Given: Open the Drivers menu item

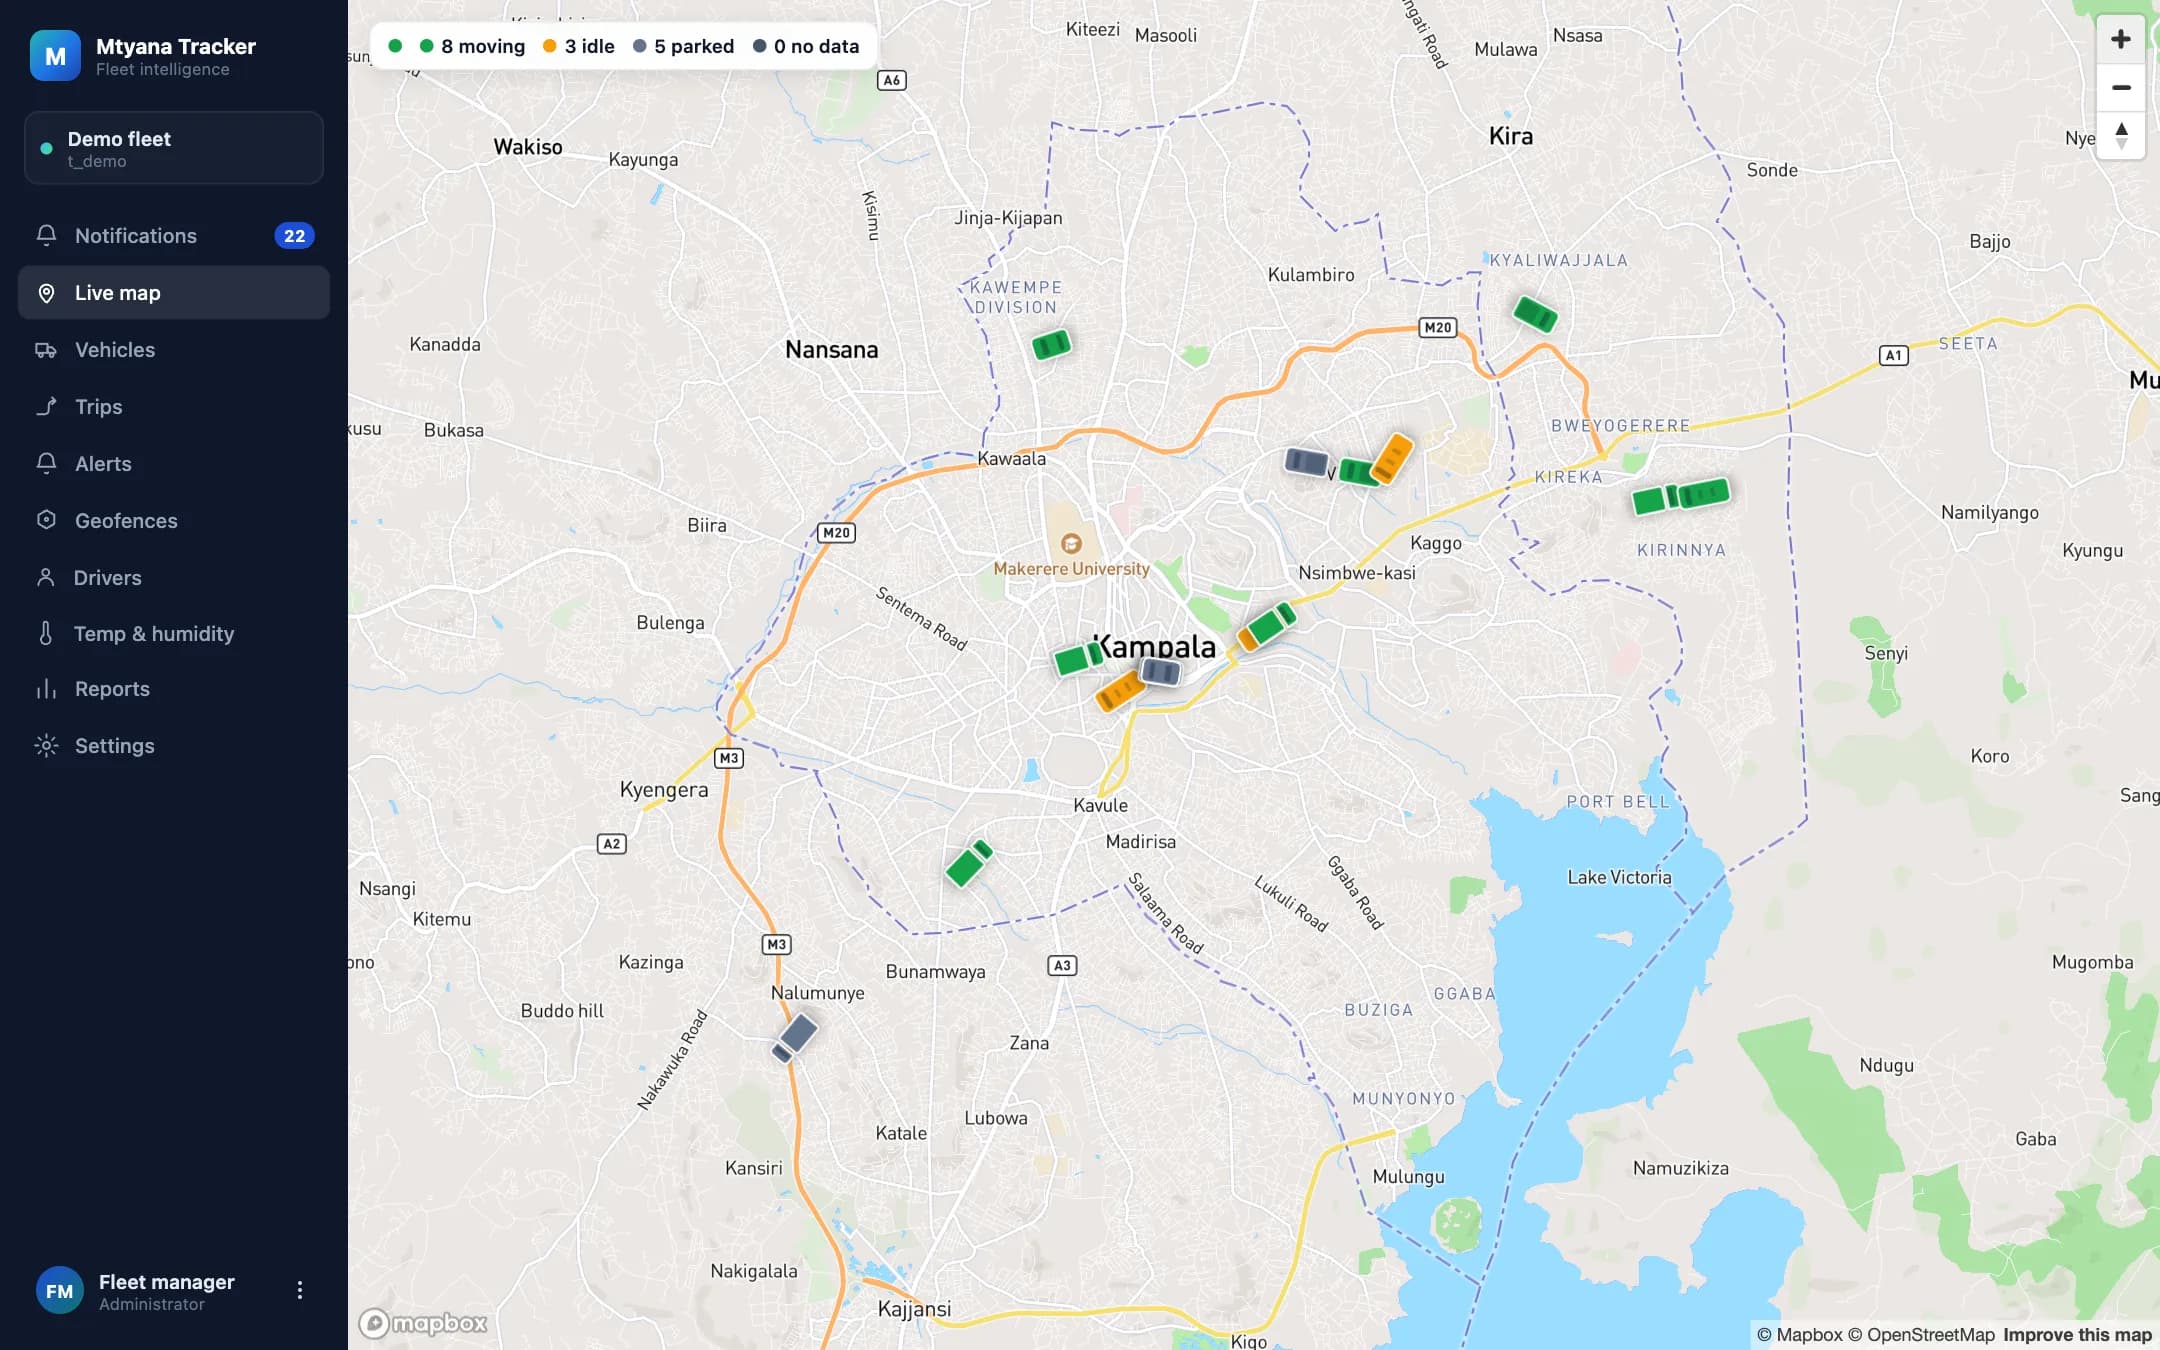Looking at the screenshot, I should tap(174, 578).
